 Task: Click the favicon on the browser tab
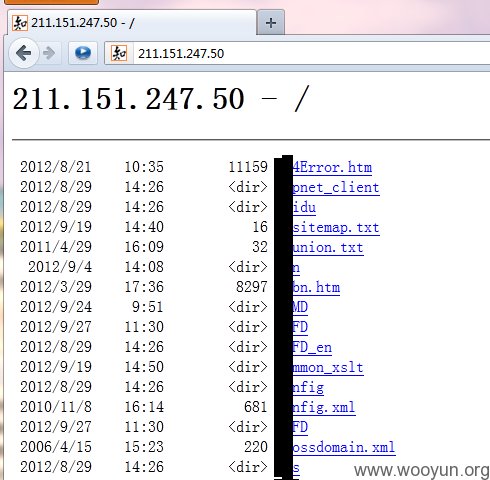point(20,23)
